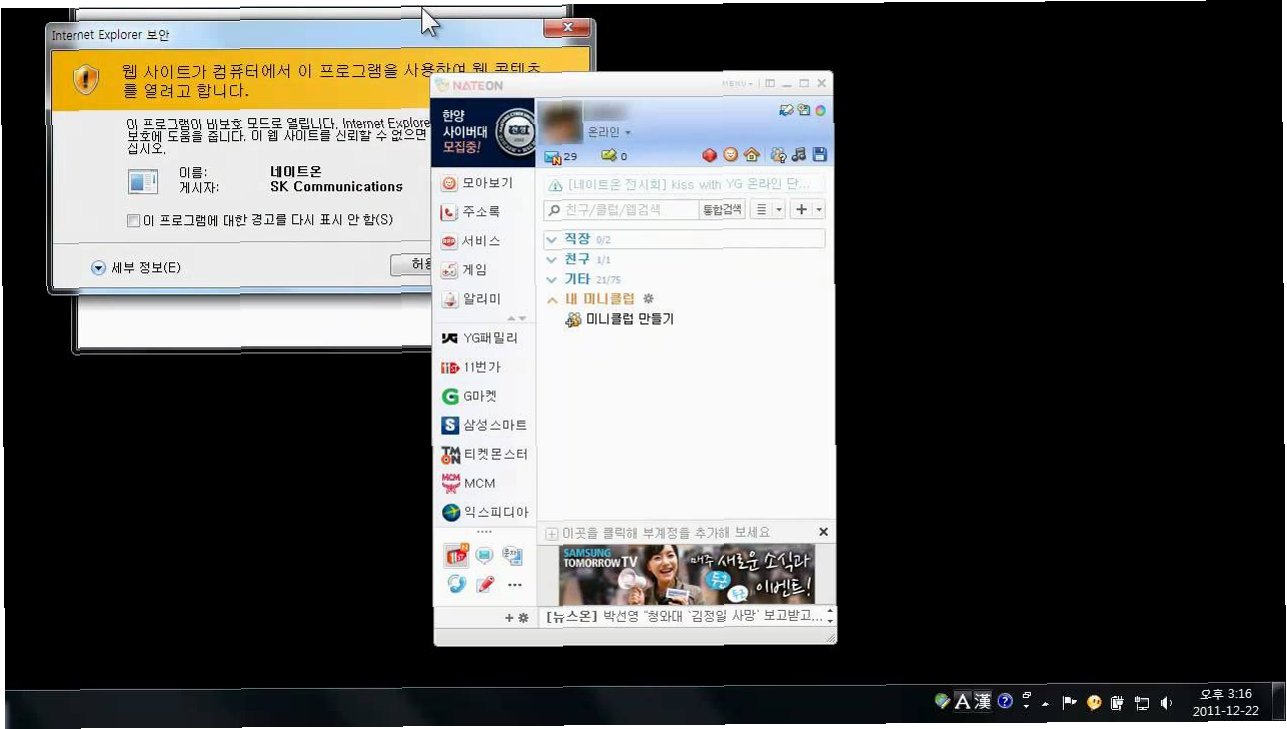Click the list view button next to 통합검색
This screenshot has height=729, width=1287.
[762, 210]
